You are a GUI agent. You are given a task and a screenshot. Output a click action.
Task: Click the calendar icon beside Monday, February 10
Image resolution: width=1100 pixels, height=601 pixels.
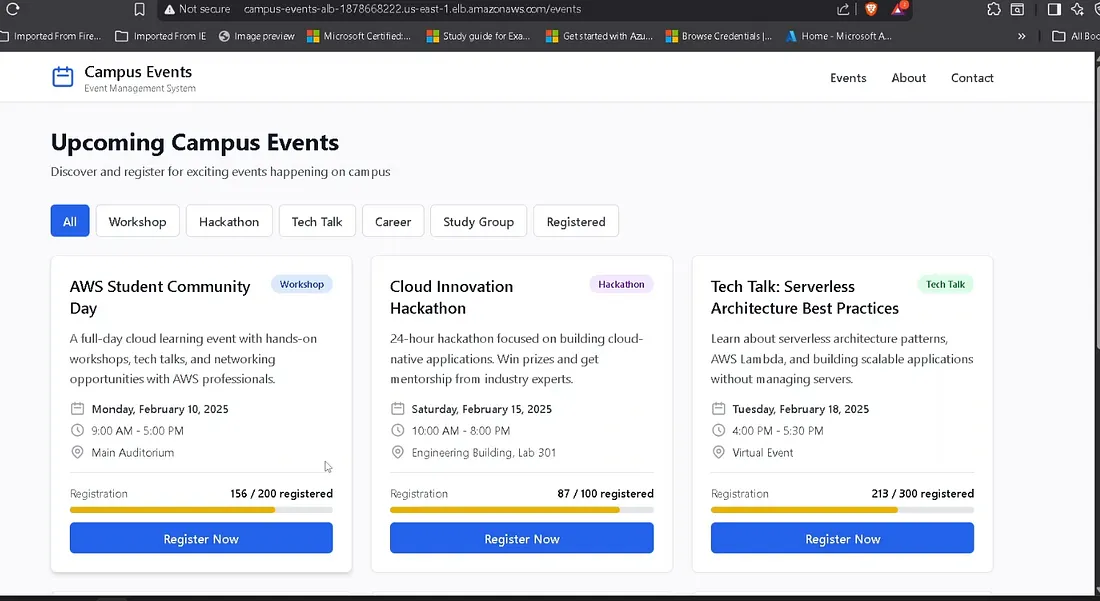(77, 408)
